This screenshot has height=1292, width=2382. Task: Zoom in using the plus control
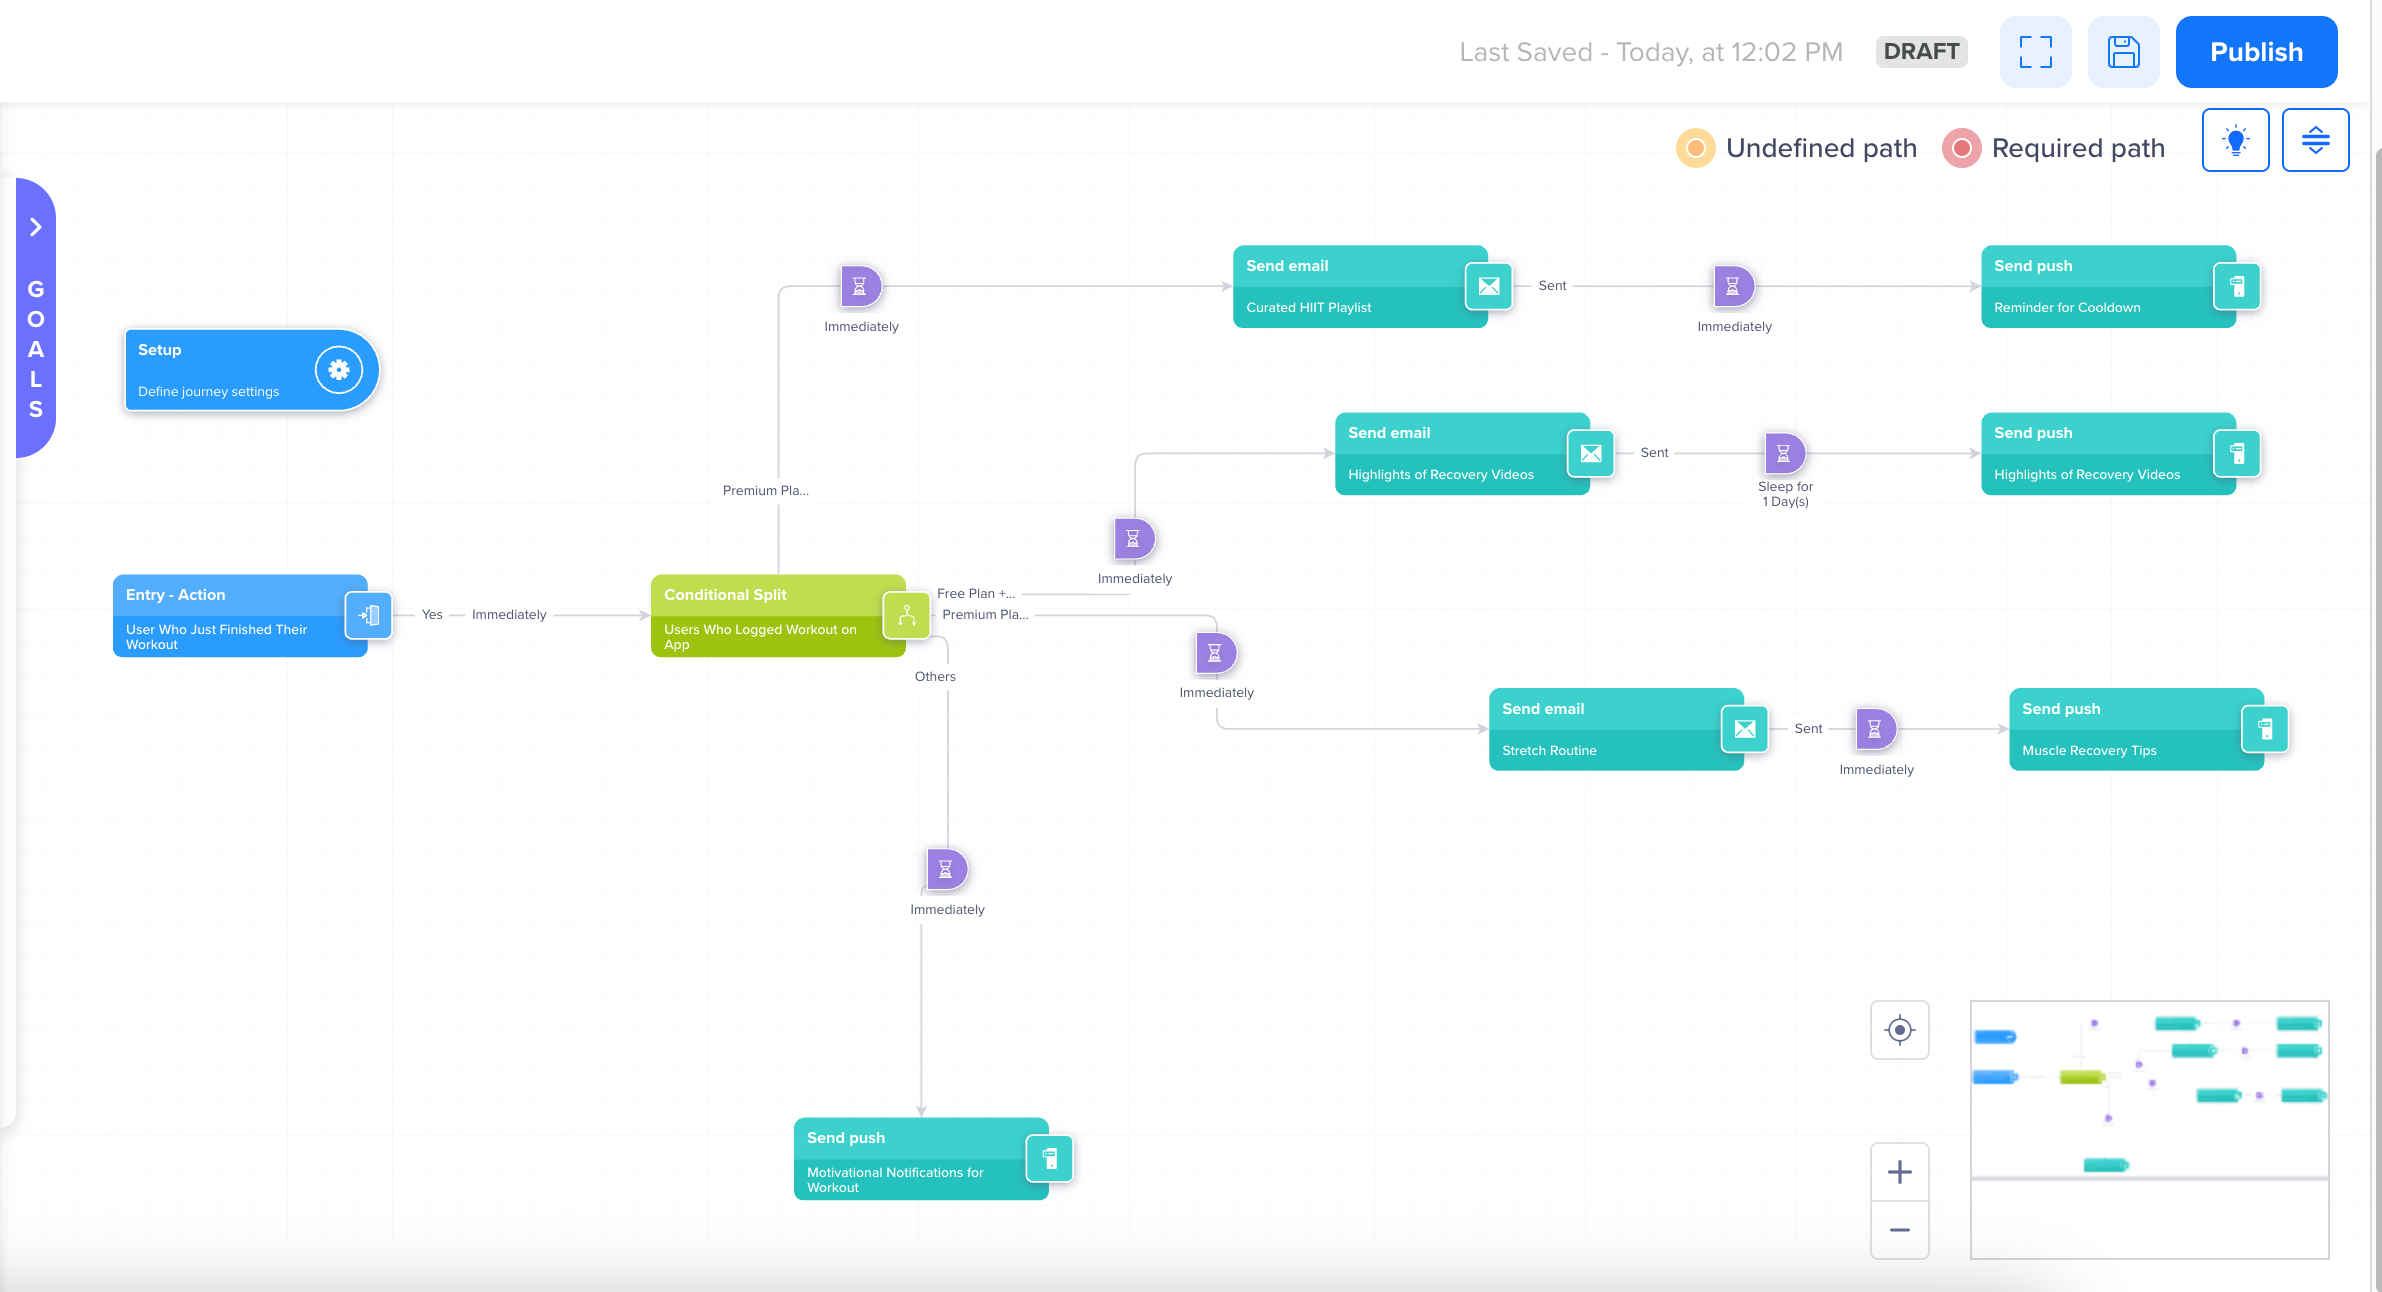(1900, 1172)
